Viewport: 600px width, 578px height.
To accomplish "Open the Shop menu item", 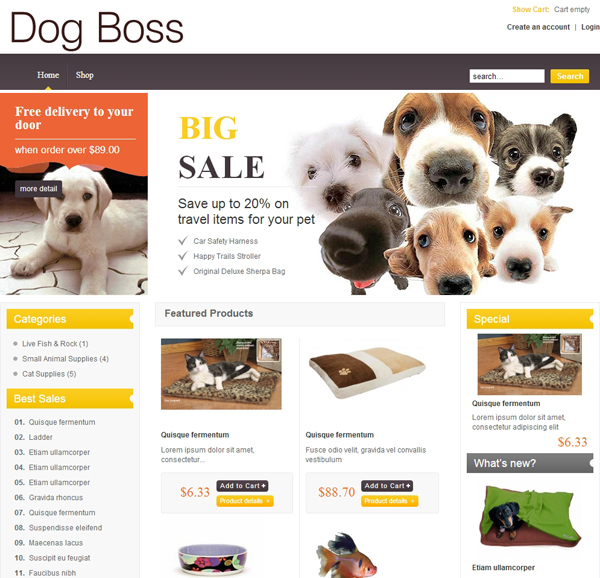I will pyautogui.click(x=85, y=75).
